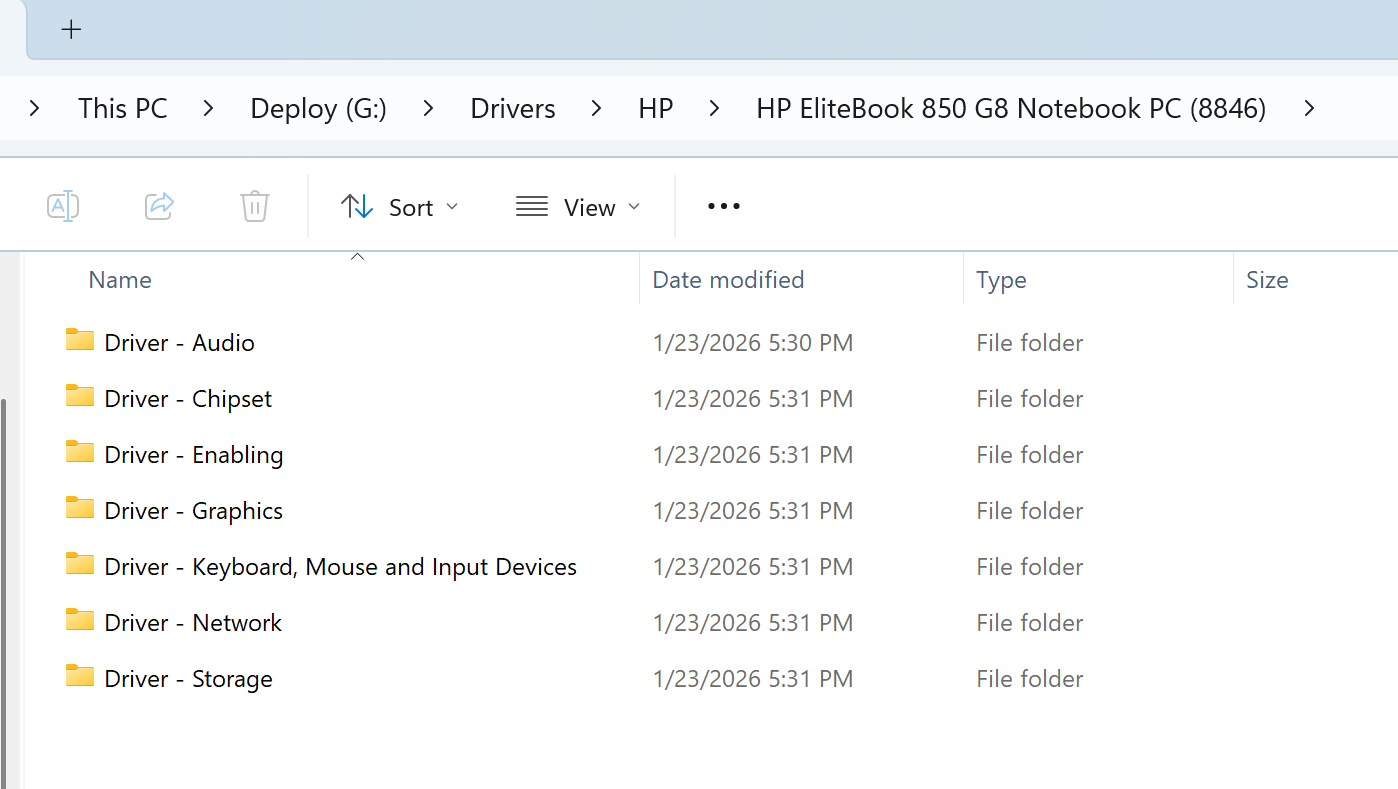Select the Driver - Audio folder icon

pos(80,341)
